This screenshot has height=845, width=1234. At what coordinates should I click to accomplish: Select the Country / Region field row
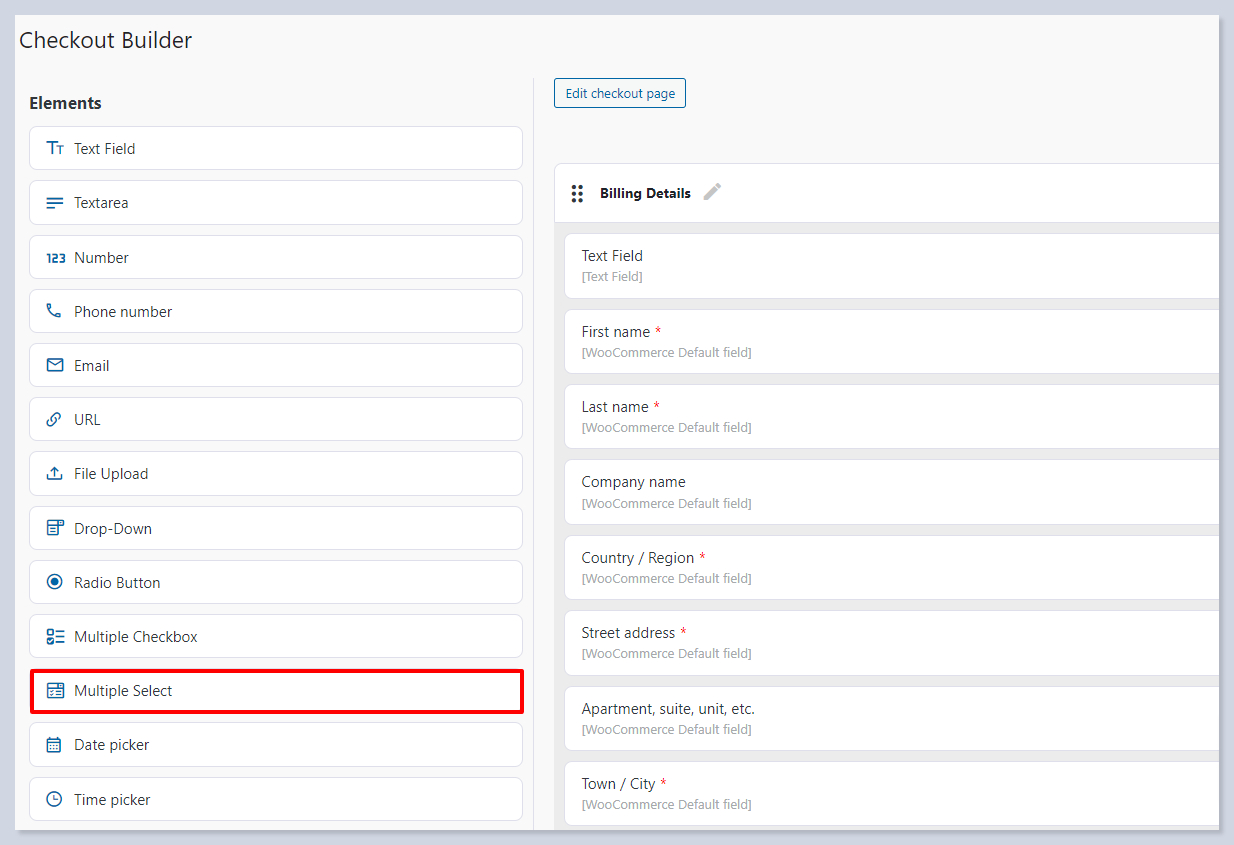890,567
